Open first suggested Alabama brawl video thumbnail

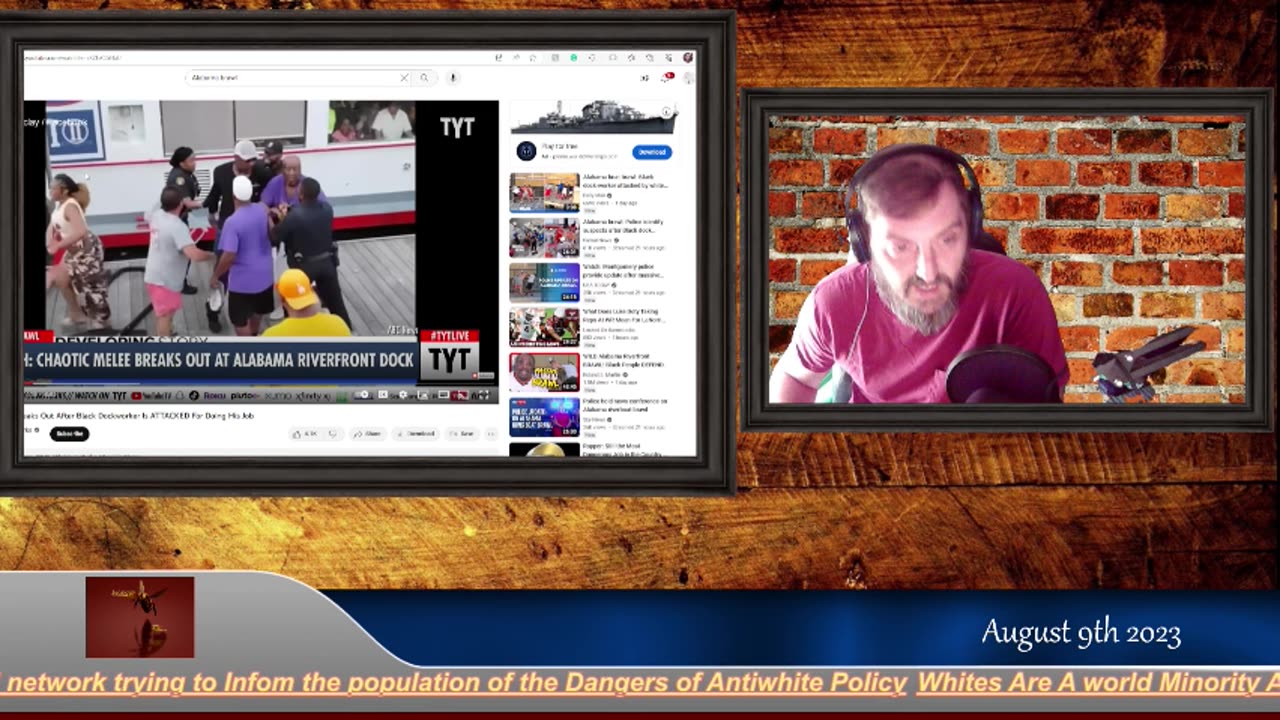pos(544,192)
